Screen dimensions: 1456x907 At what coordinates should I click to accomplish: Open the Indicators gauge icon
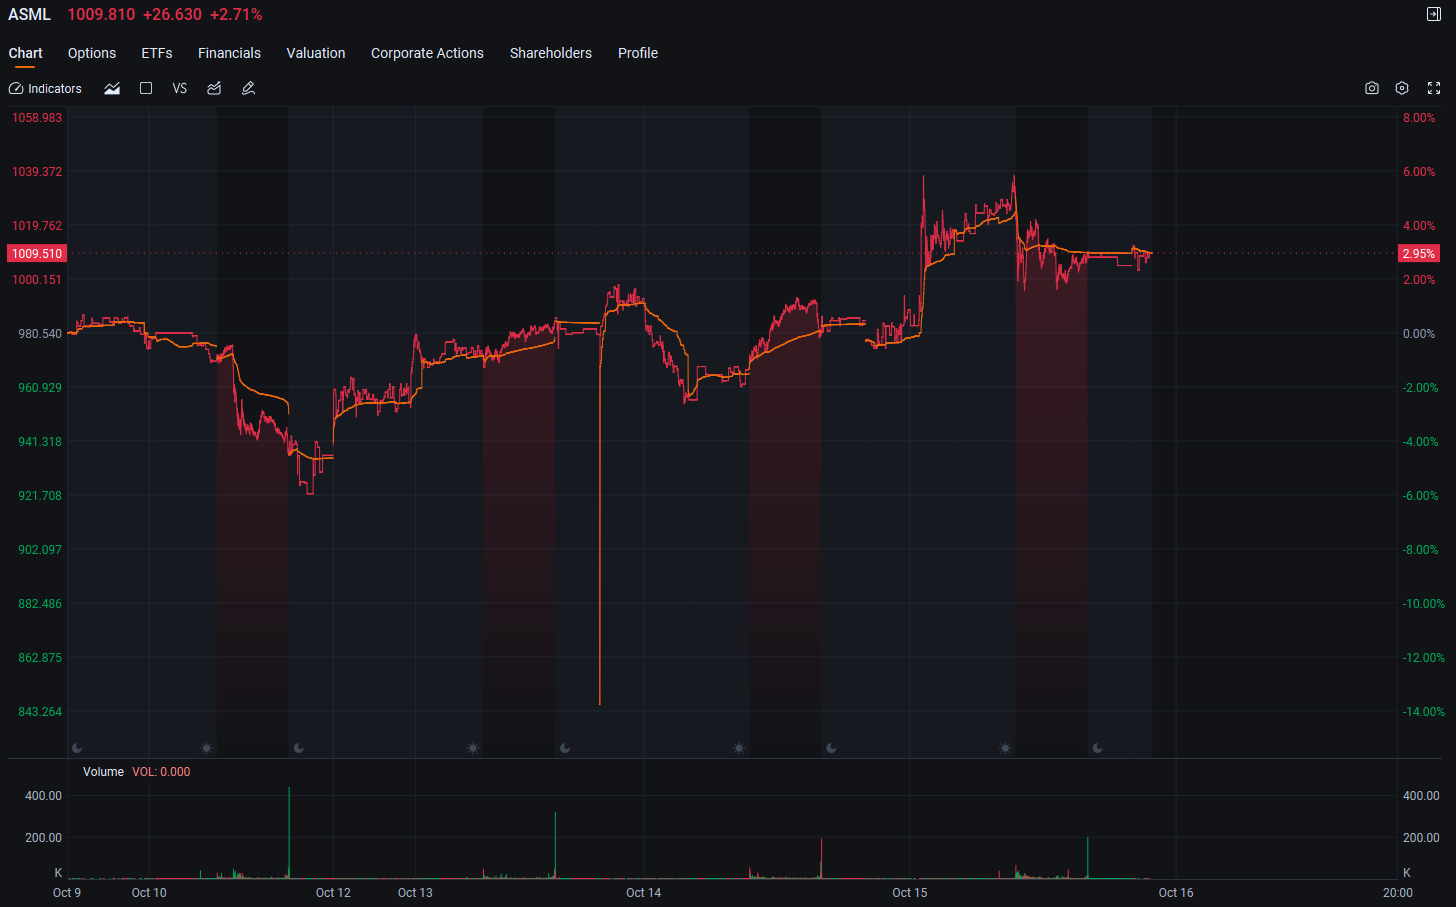coord(16,89)
